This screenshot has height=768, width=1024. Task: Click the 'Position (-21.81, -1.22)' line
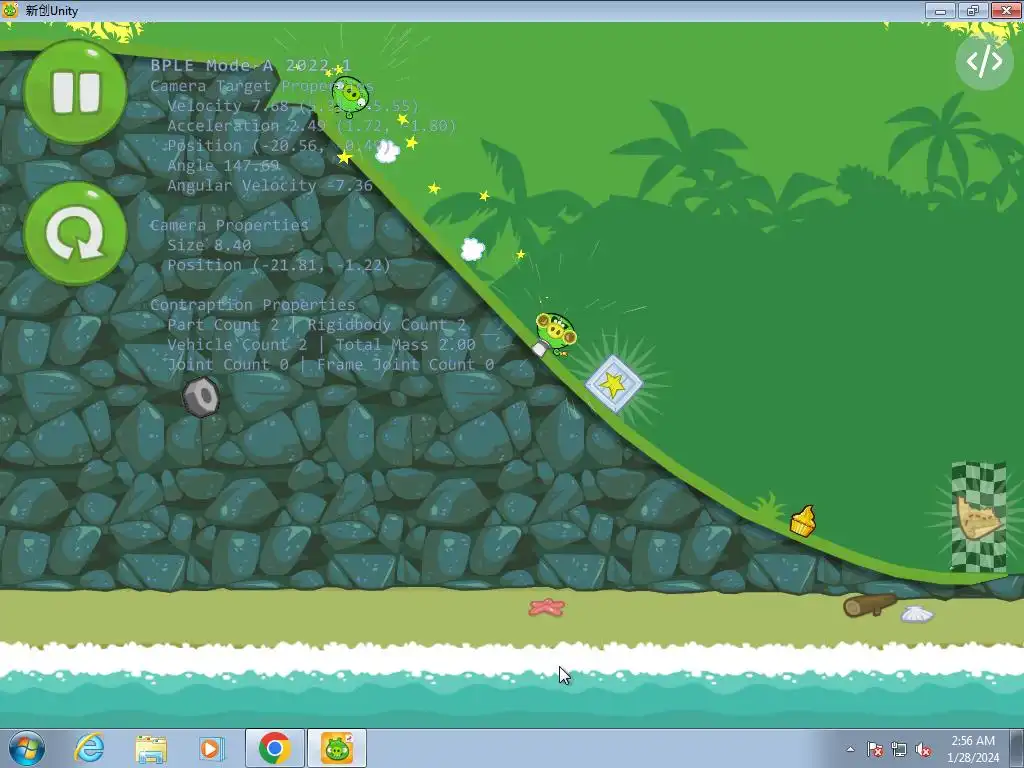coord(279,265)
